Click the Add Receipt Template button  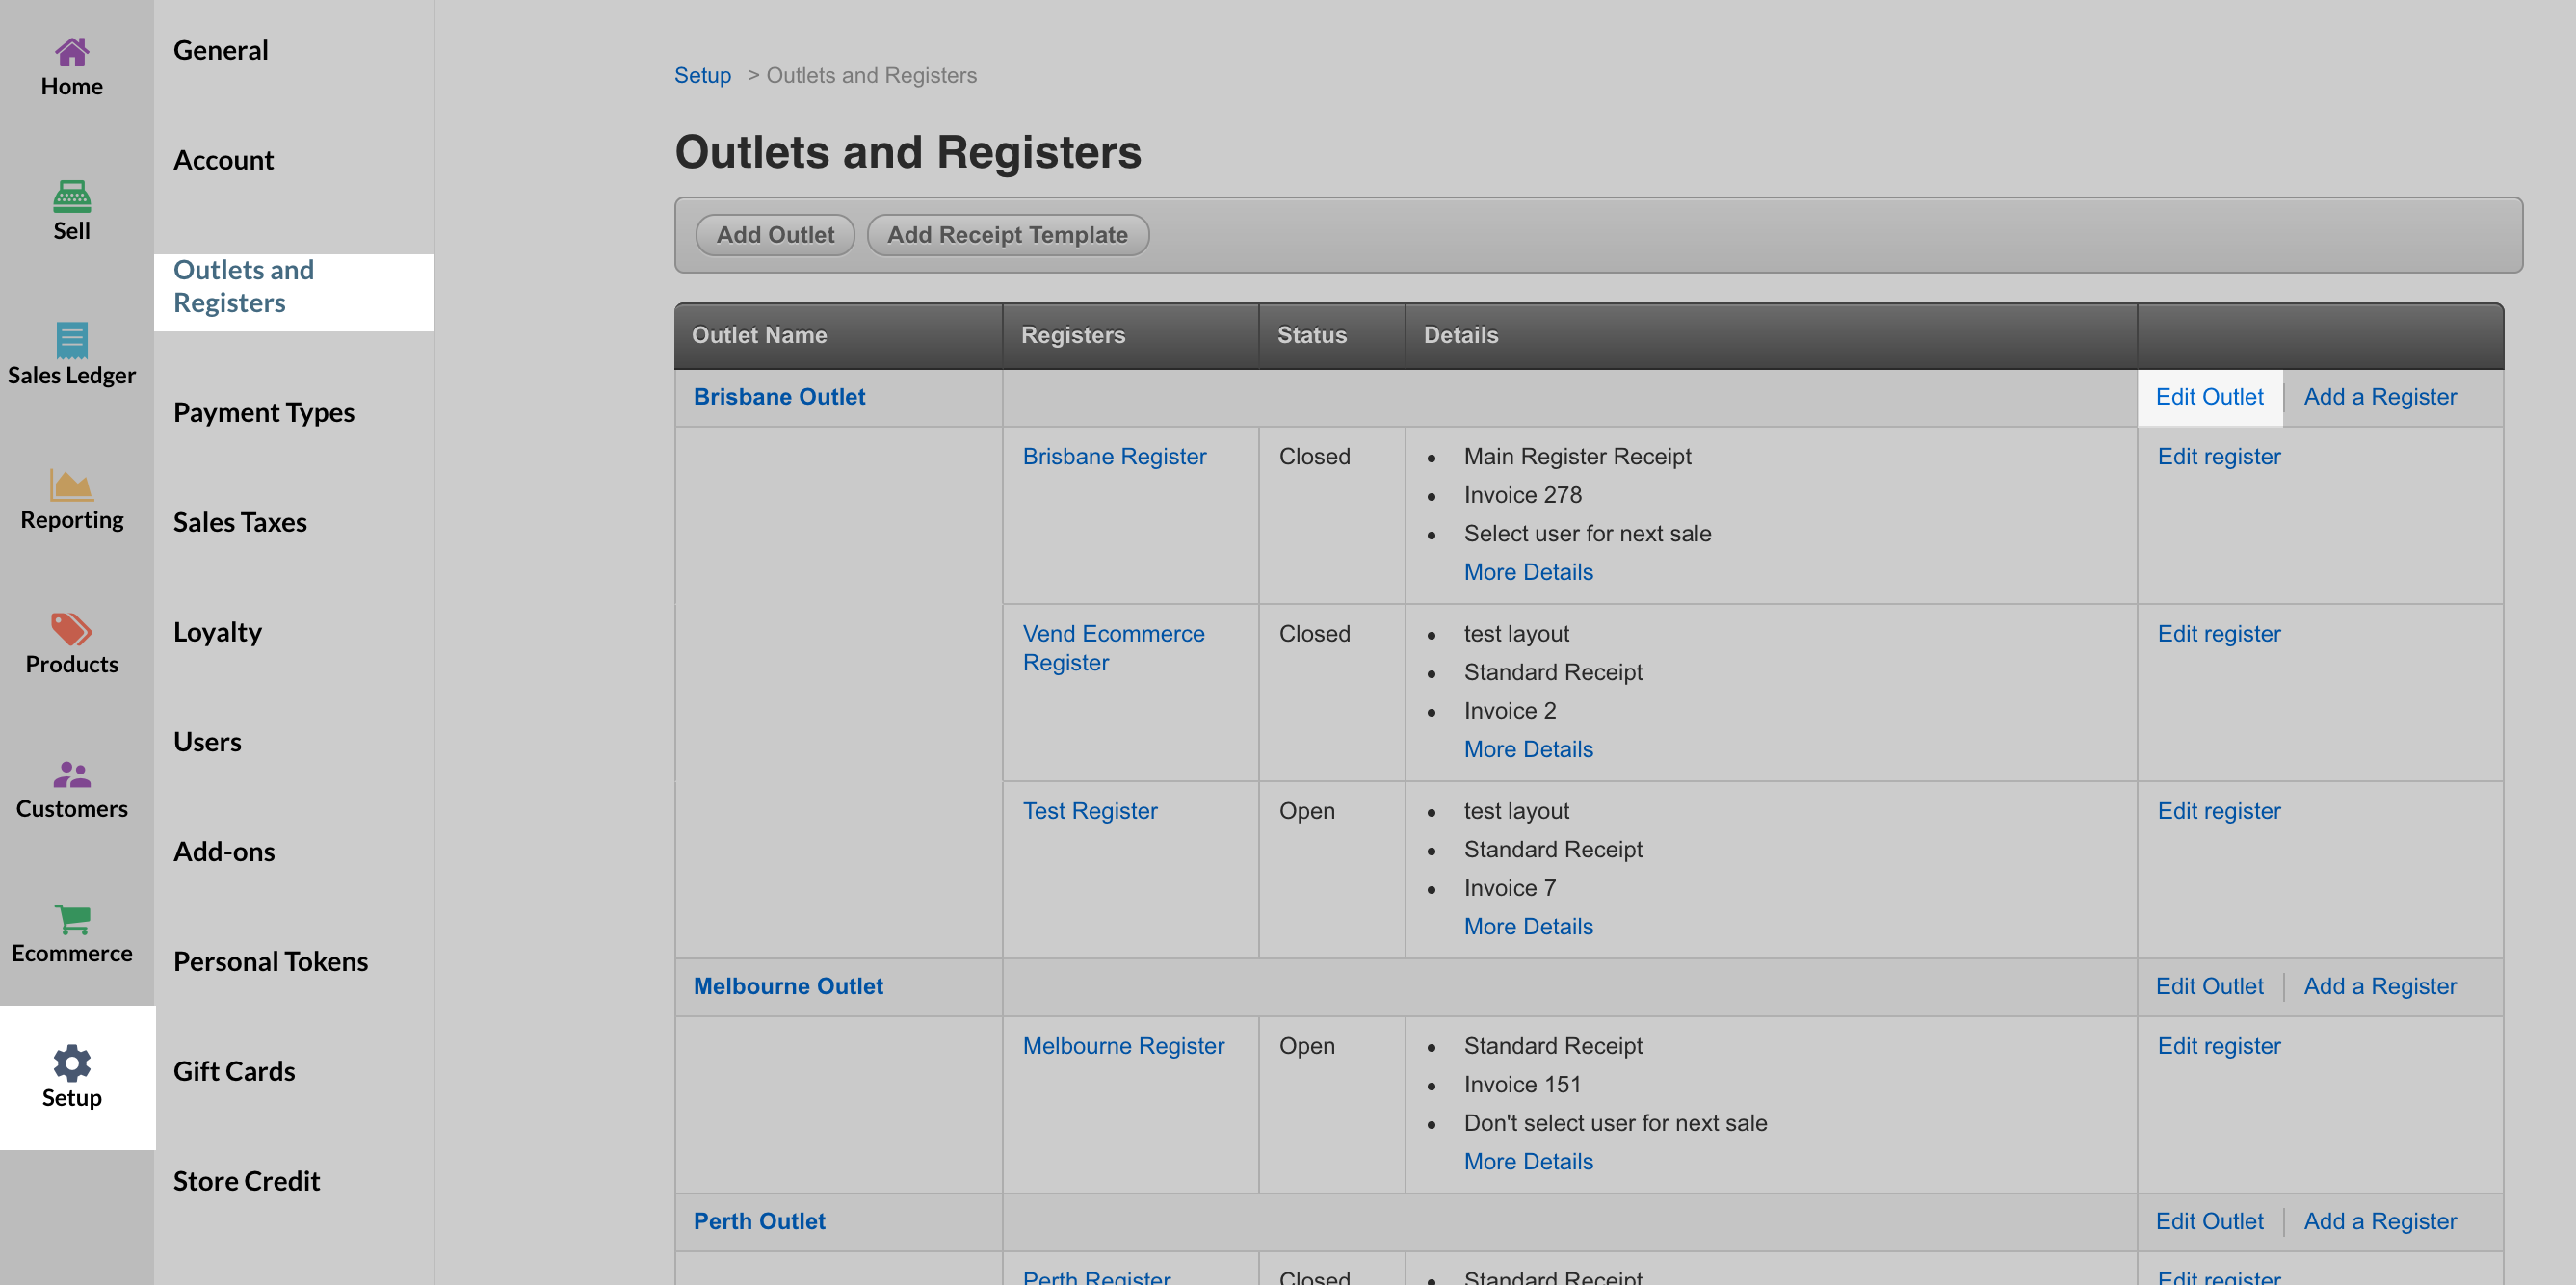pos(1007,235)
